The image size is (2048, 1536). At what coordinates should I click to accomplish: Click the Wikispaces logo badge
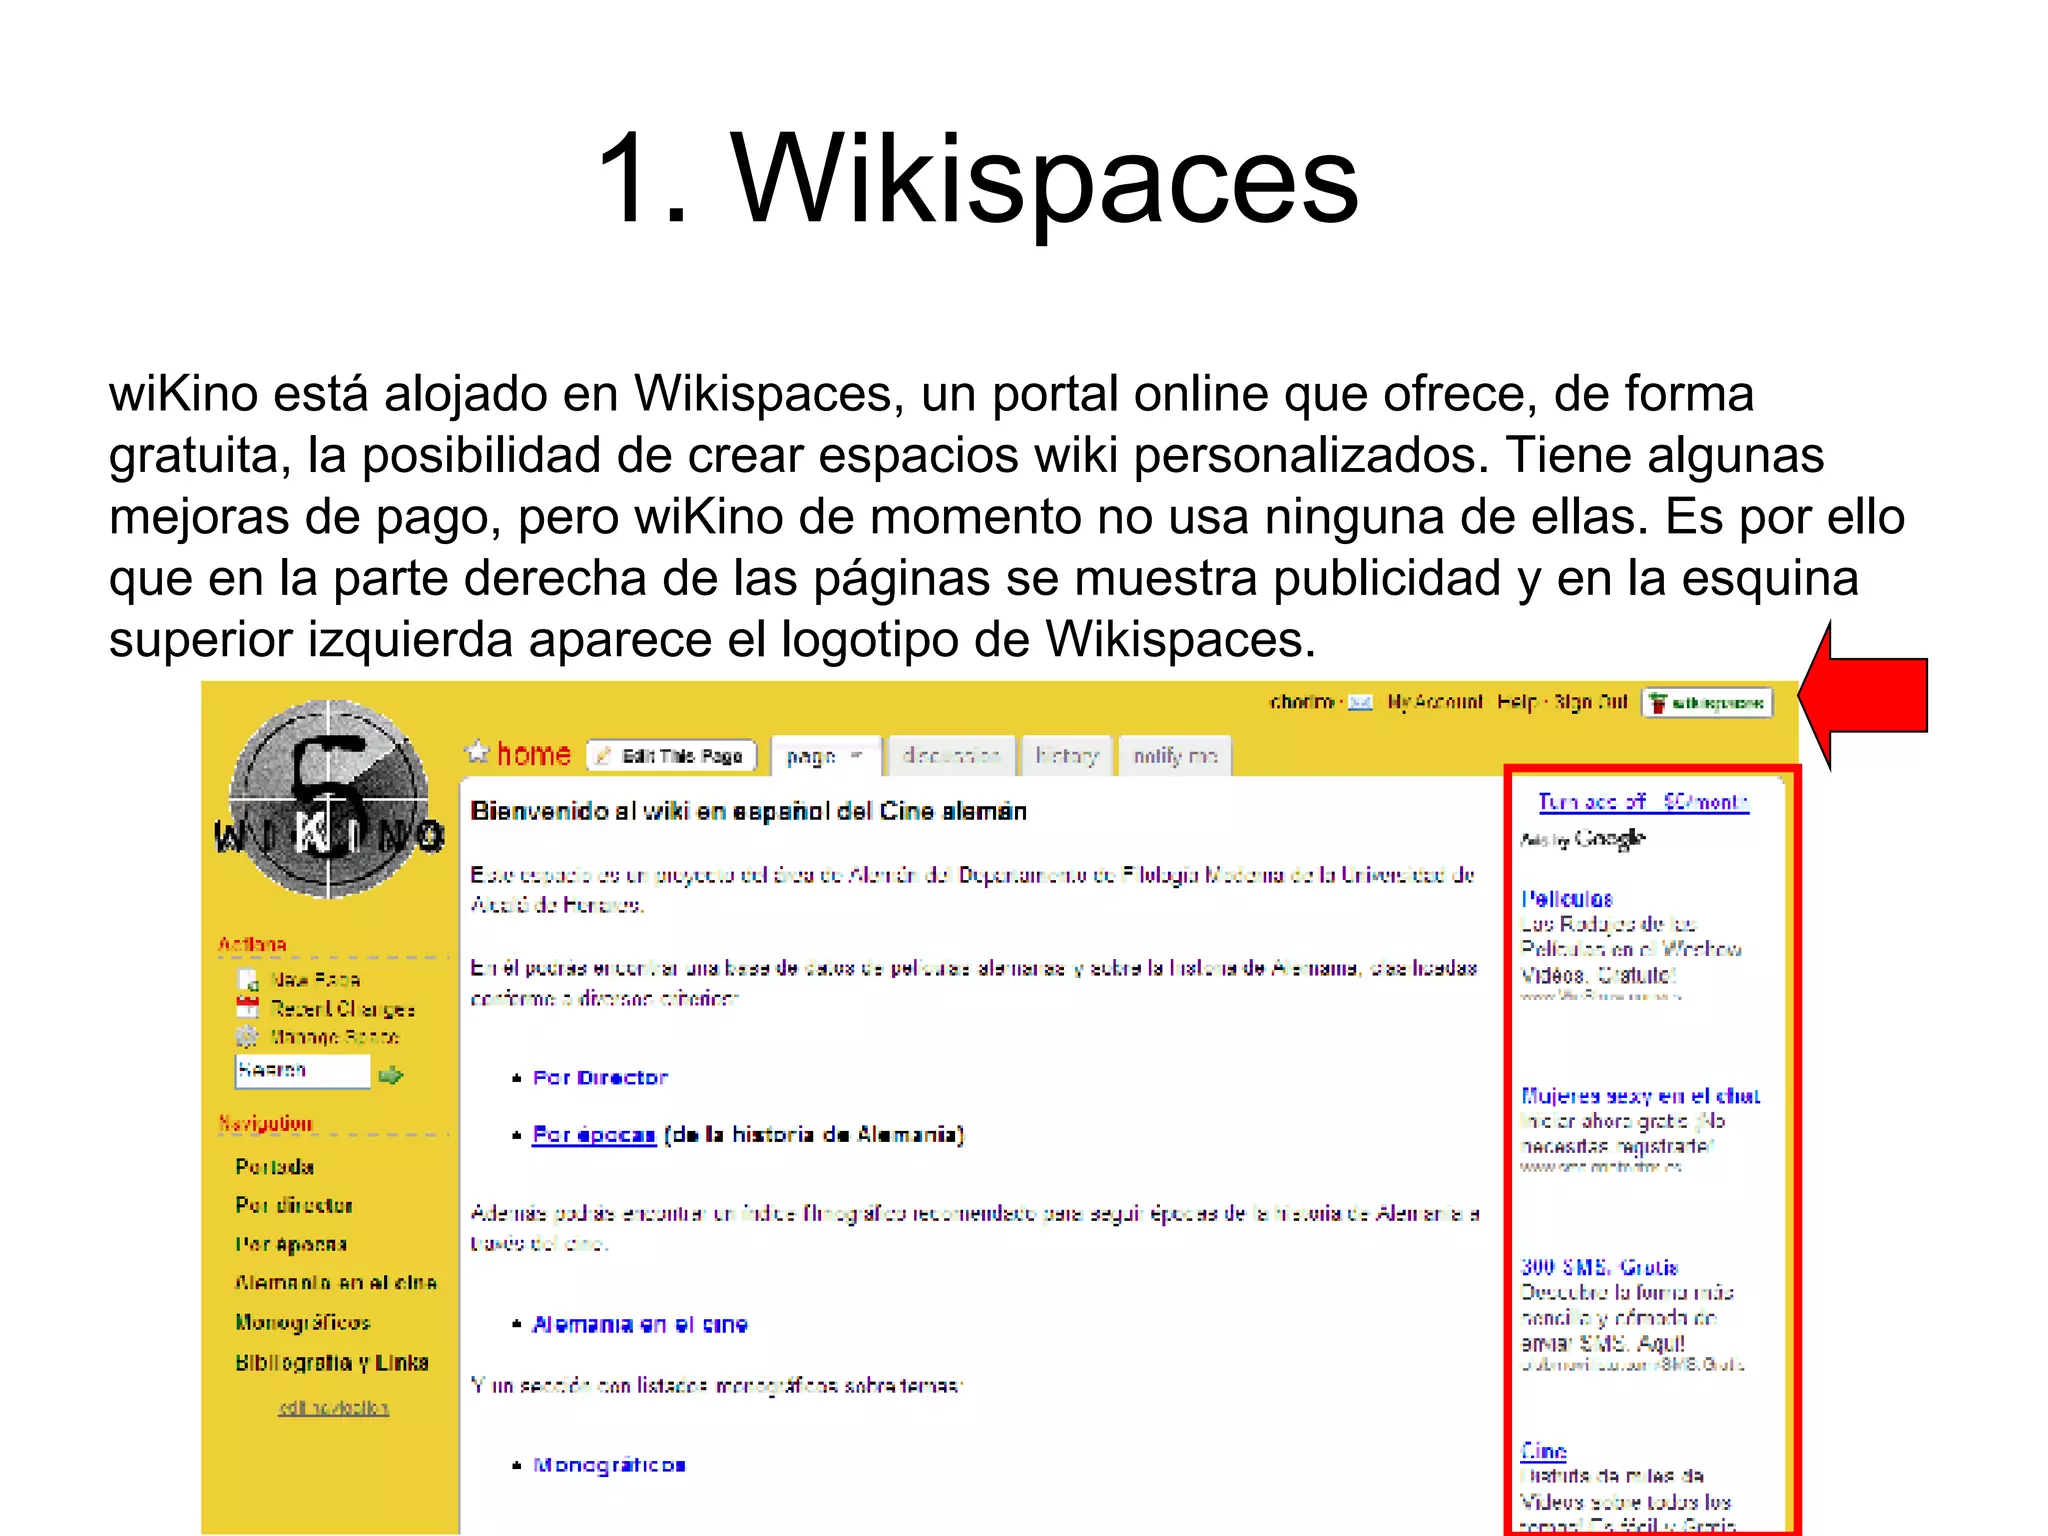coord(1707,703)
